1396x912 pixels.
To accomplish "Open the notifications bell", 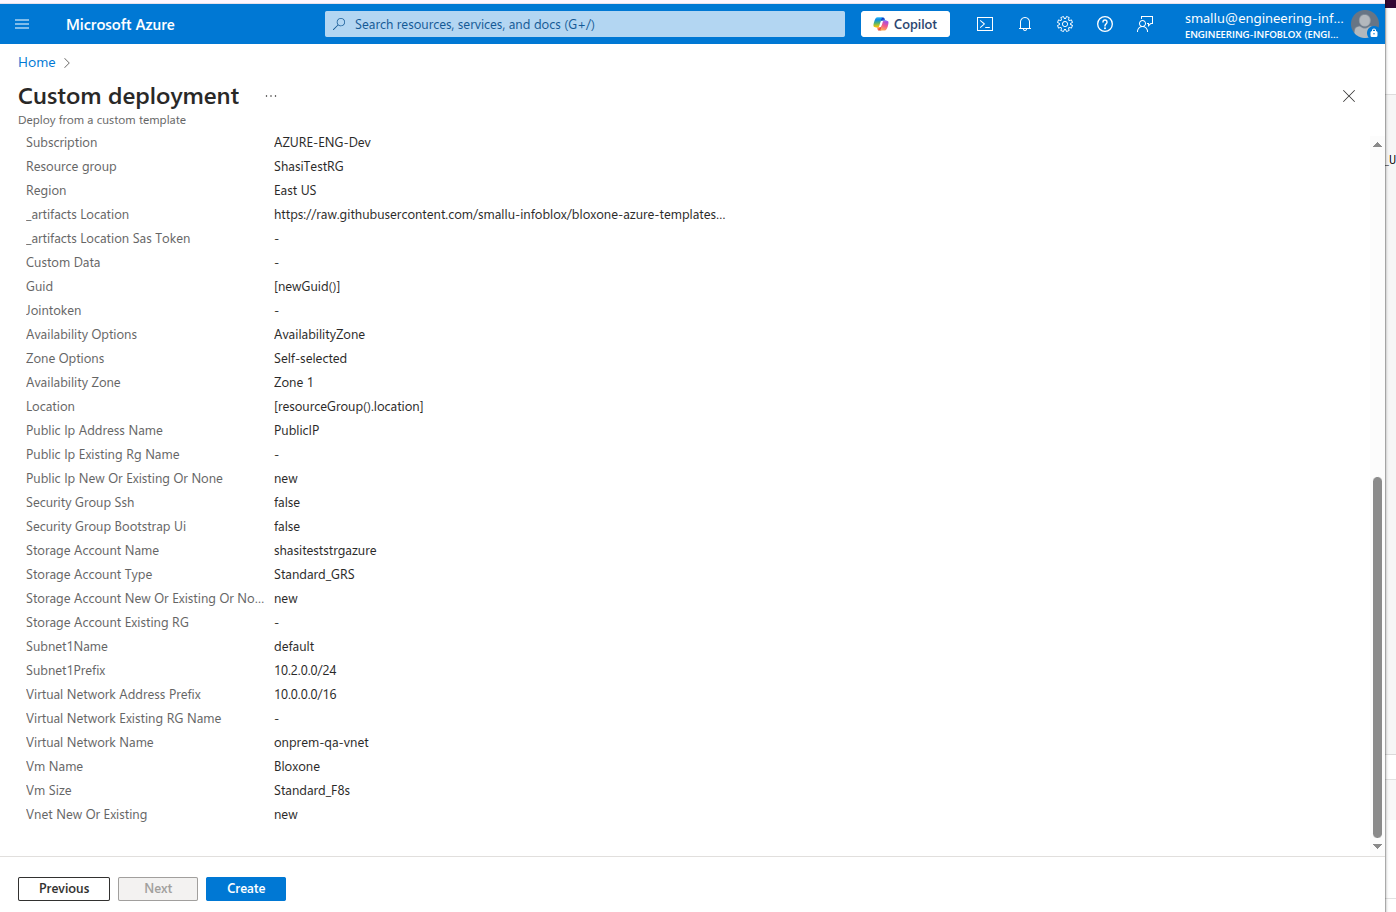I will [x=1025, y=24].
